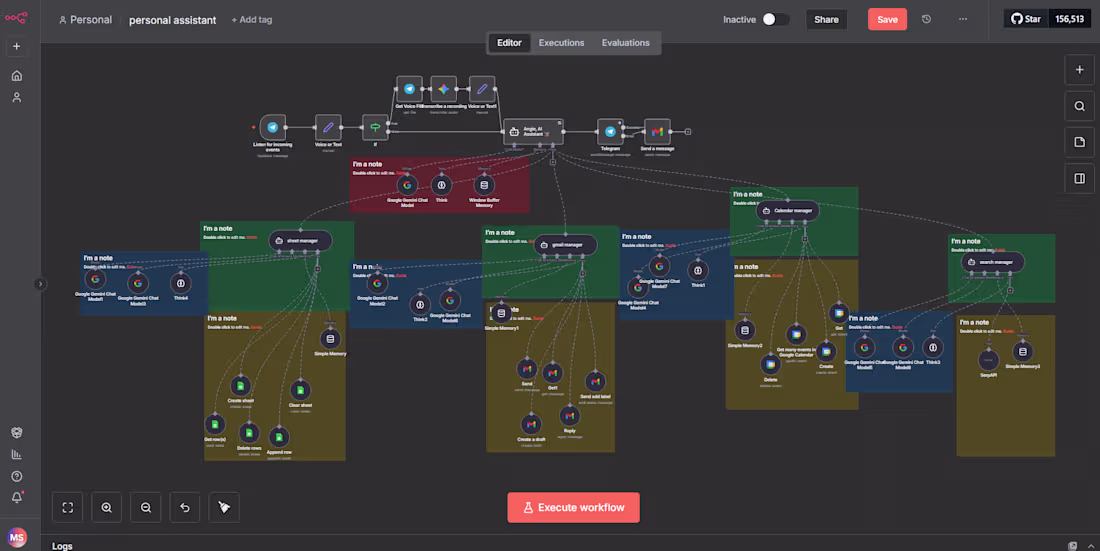Open the Logs panel
The image size is (1100, 551).
[x=62, y=545]
